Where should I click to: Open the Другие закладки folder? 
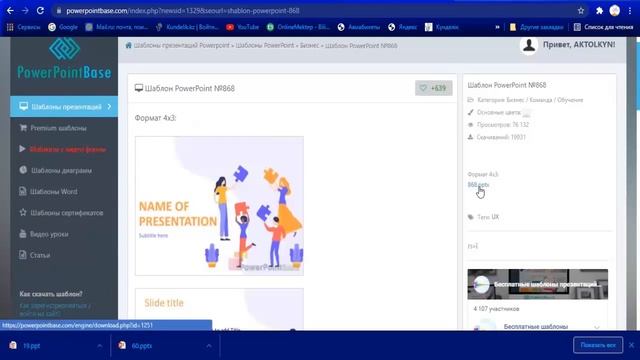pyautogui.click(x=536, y=27)
